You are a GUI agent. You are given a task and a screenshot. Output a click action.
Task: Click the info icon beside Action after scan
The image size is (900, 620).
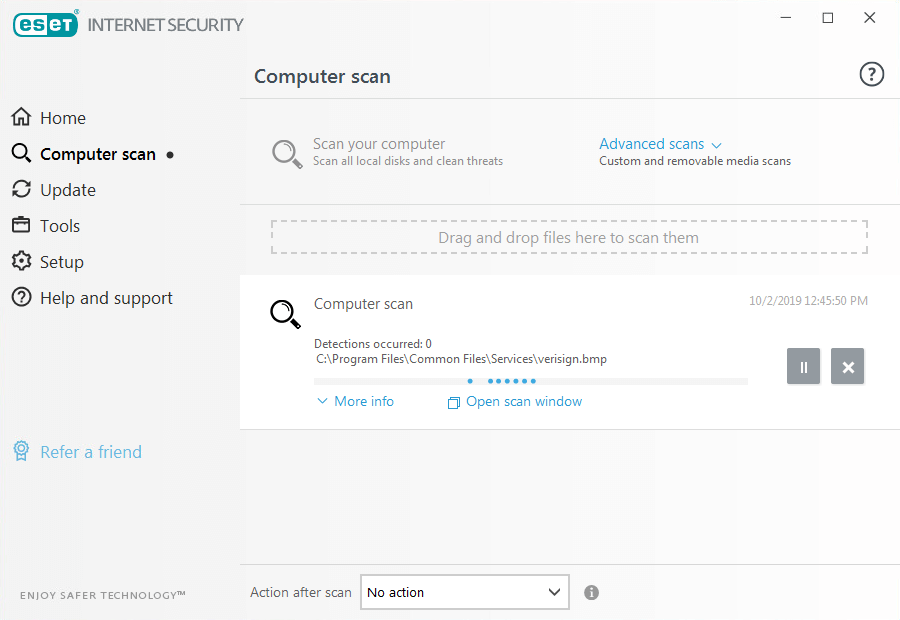tap(591, 593)
